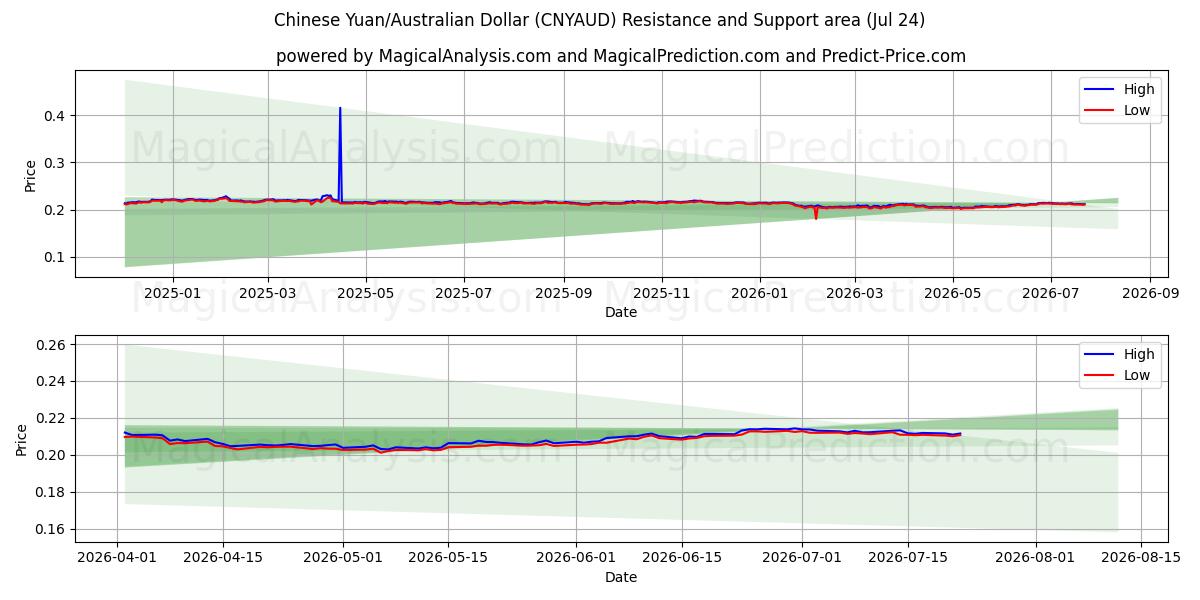Screen dimensions: 1200x600
Task: Click the red dip near 2026-02
Action: click(816, 212)
